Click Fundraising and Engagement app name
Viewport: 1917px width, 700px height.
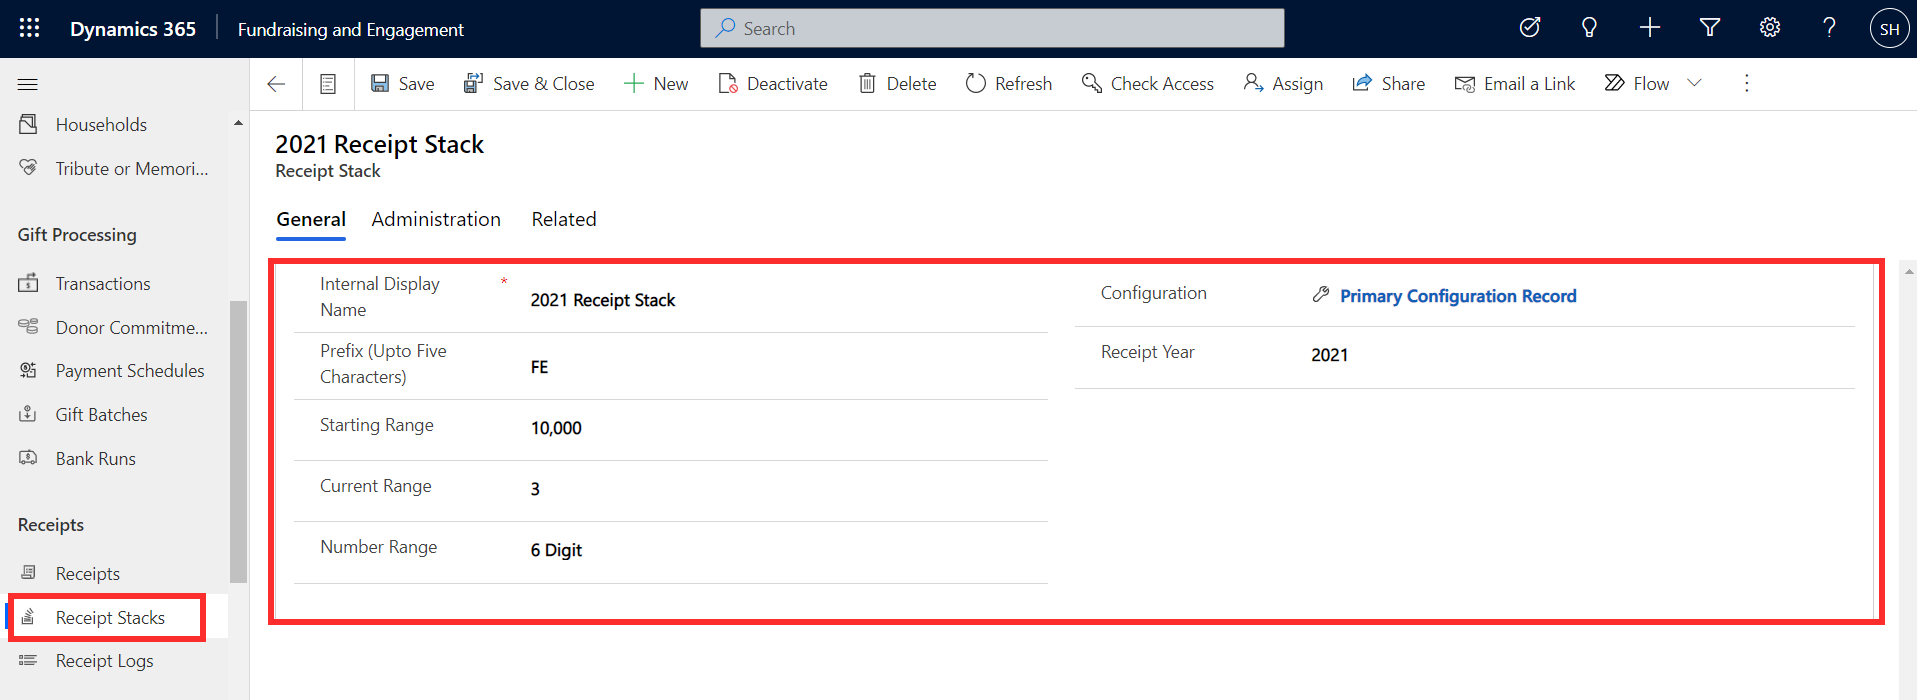pyautogui.click(x=350, y=30)
